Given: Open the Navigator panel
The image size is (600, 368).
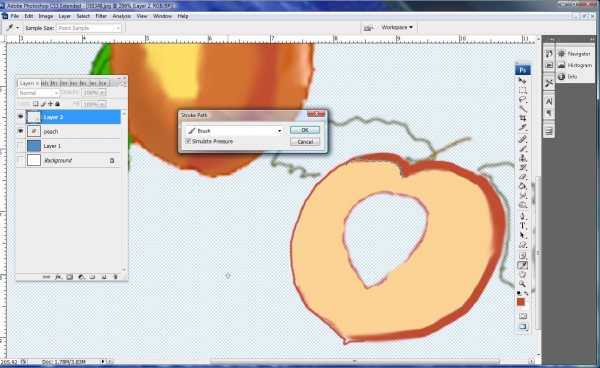Looking at the screenshot, I should click(574, 54).
